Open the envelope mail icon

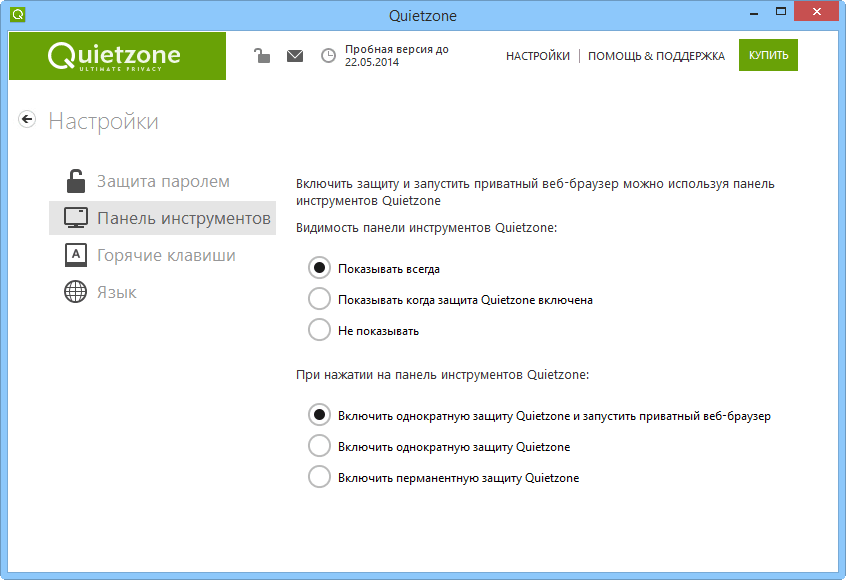click(295, 56)
